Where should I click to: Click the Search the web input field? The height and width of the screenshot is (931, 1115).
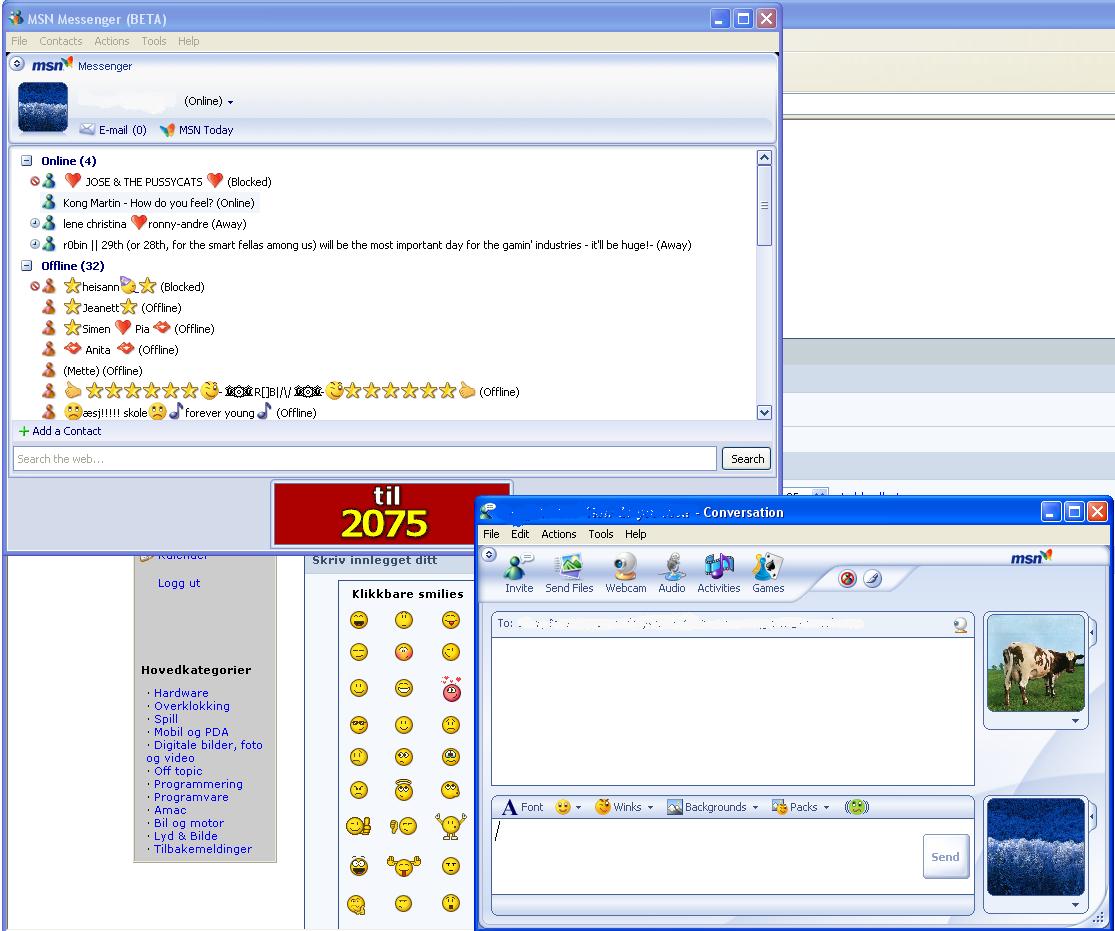[364, 459]
